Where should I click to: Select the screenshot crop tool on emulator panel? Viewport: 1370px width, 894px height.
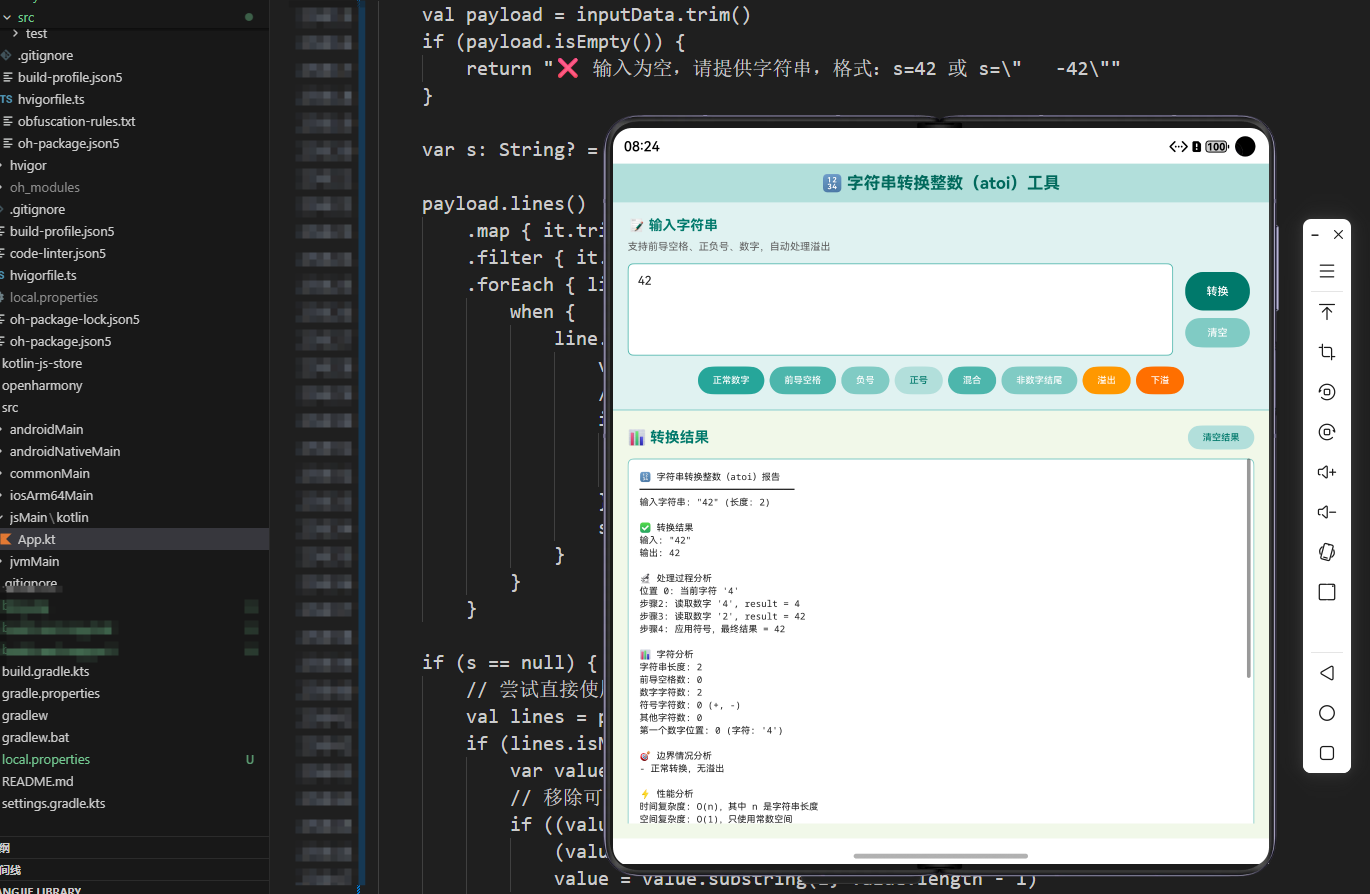[x=1327, y=351]
